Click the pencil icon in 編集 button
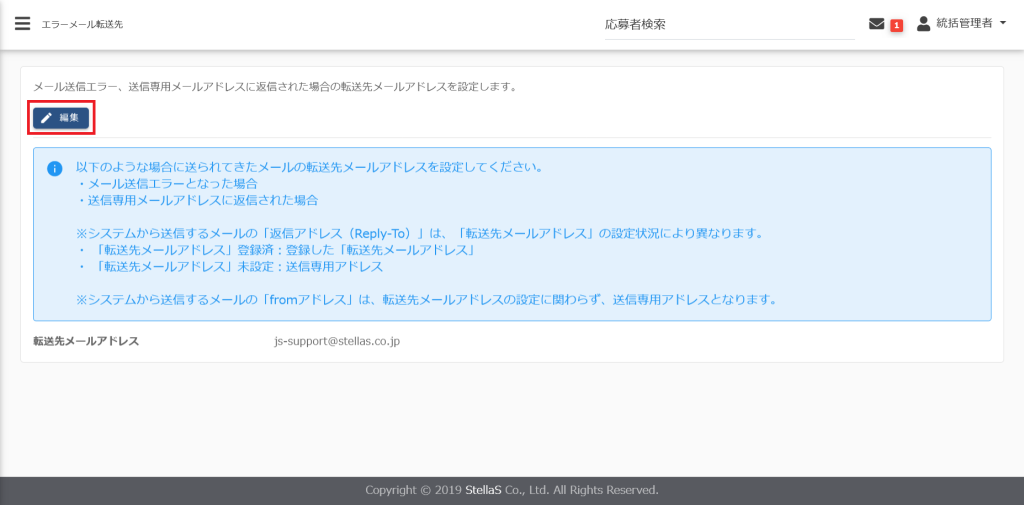Image resolution: width=1024 pixels, height=505 pixels. point(46,118)
